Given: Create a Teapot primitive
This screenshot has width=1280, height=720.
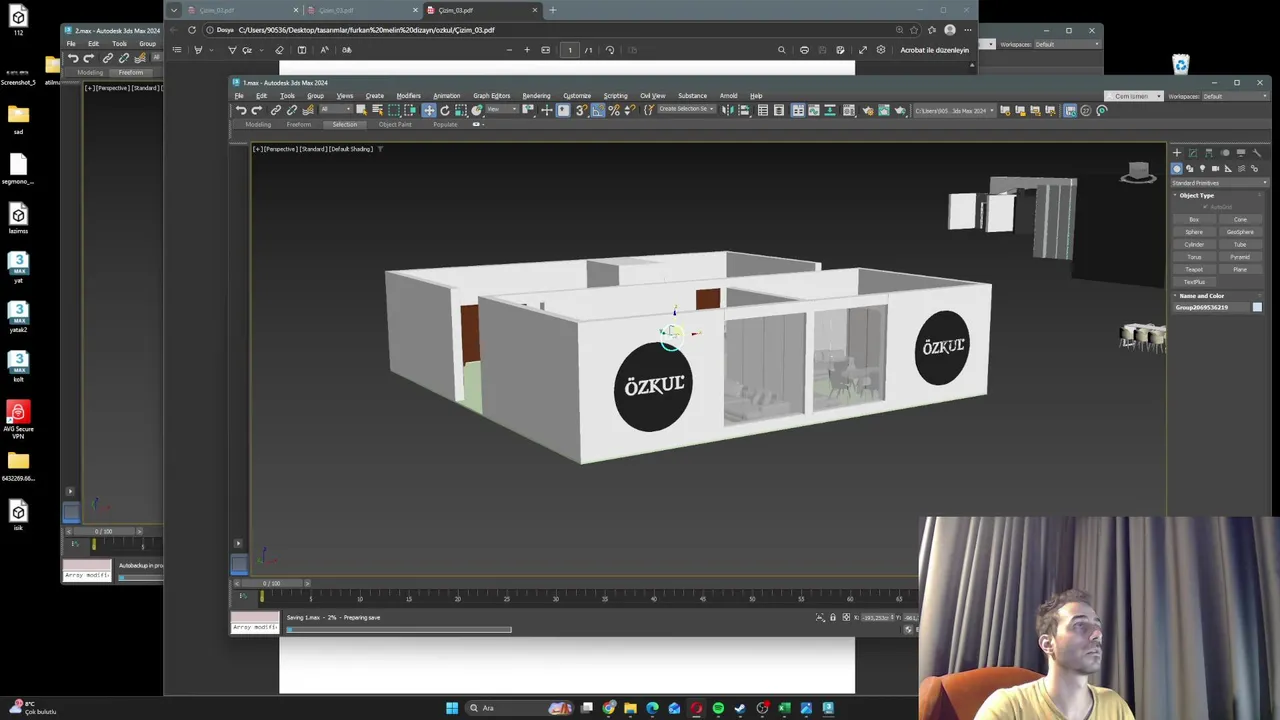Looking at the screenshot, I should click(x=1194, y=269).
